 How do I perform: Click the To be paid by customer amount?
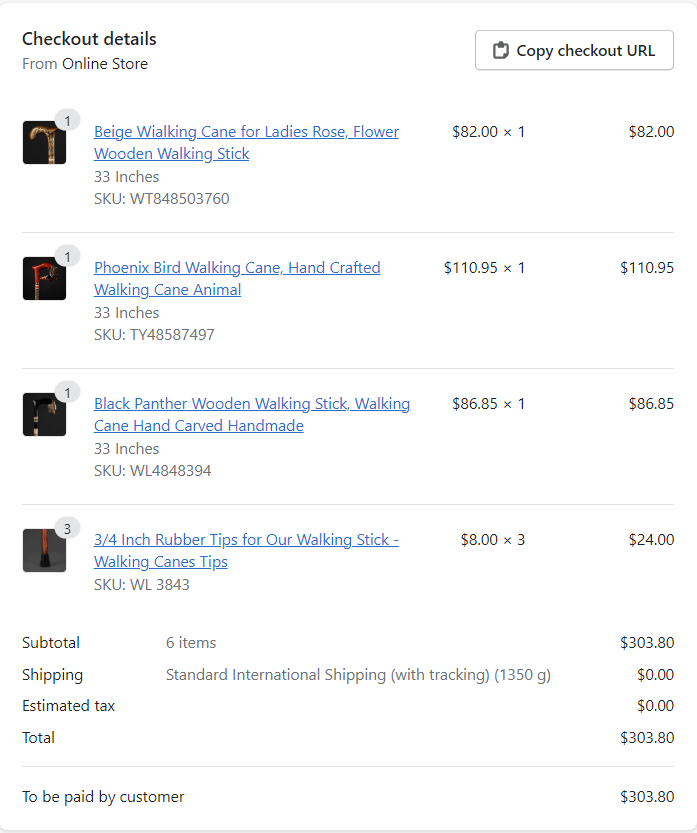646,797
